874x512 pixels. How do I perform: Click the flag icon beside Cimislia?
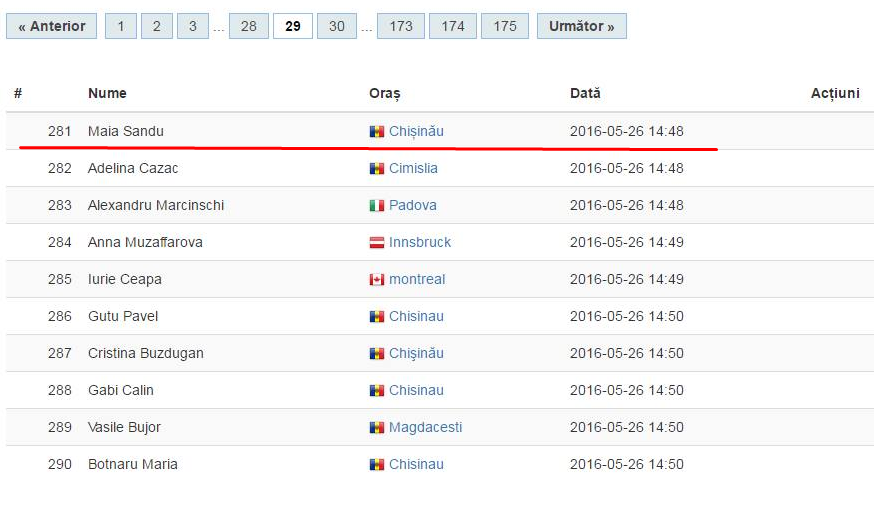pyautogui.click(x=377, y=169)
